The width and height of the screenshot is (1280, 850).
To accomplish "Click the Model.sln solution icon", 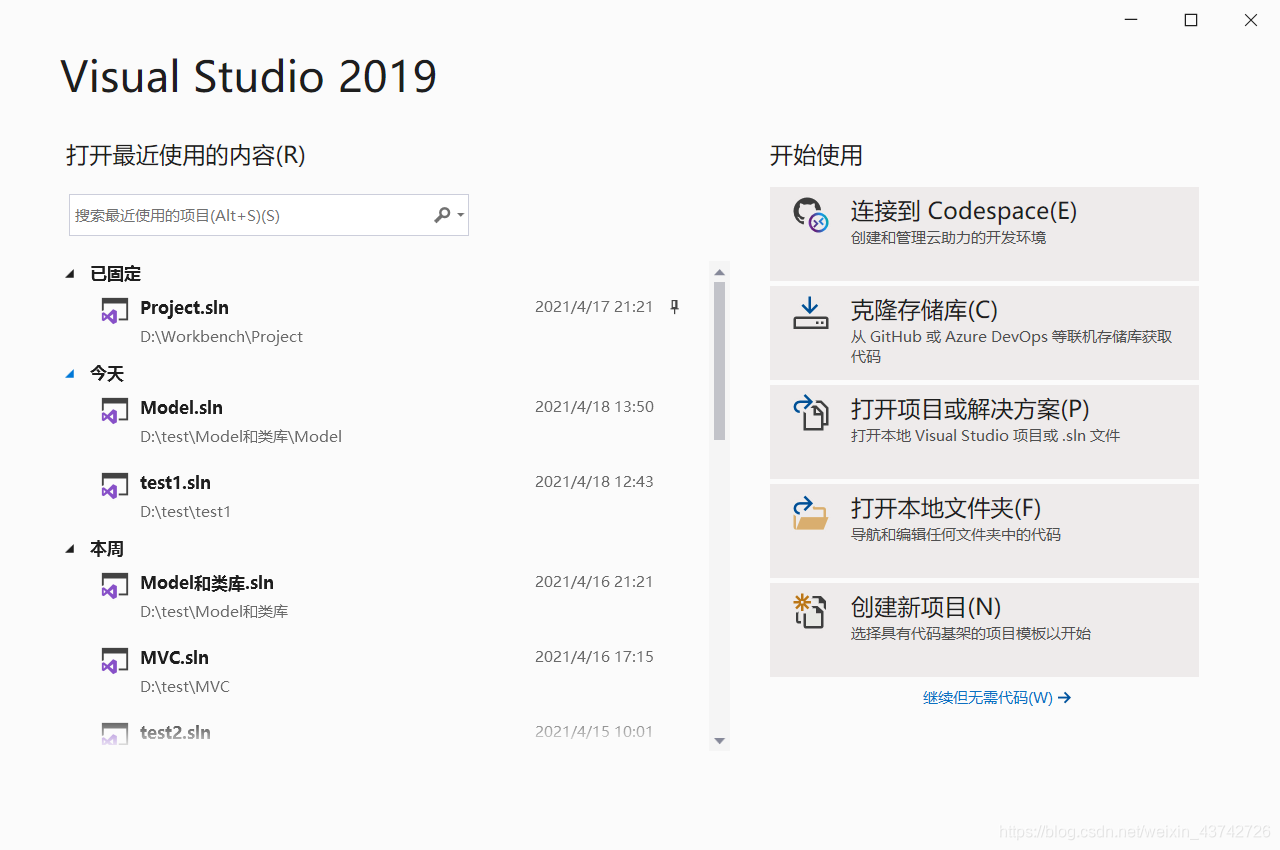I will (x=115, y=410).
